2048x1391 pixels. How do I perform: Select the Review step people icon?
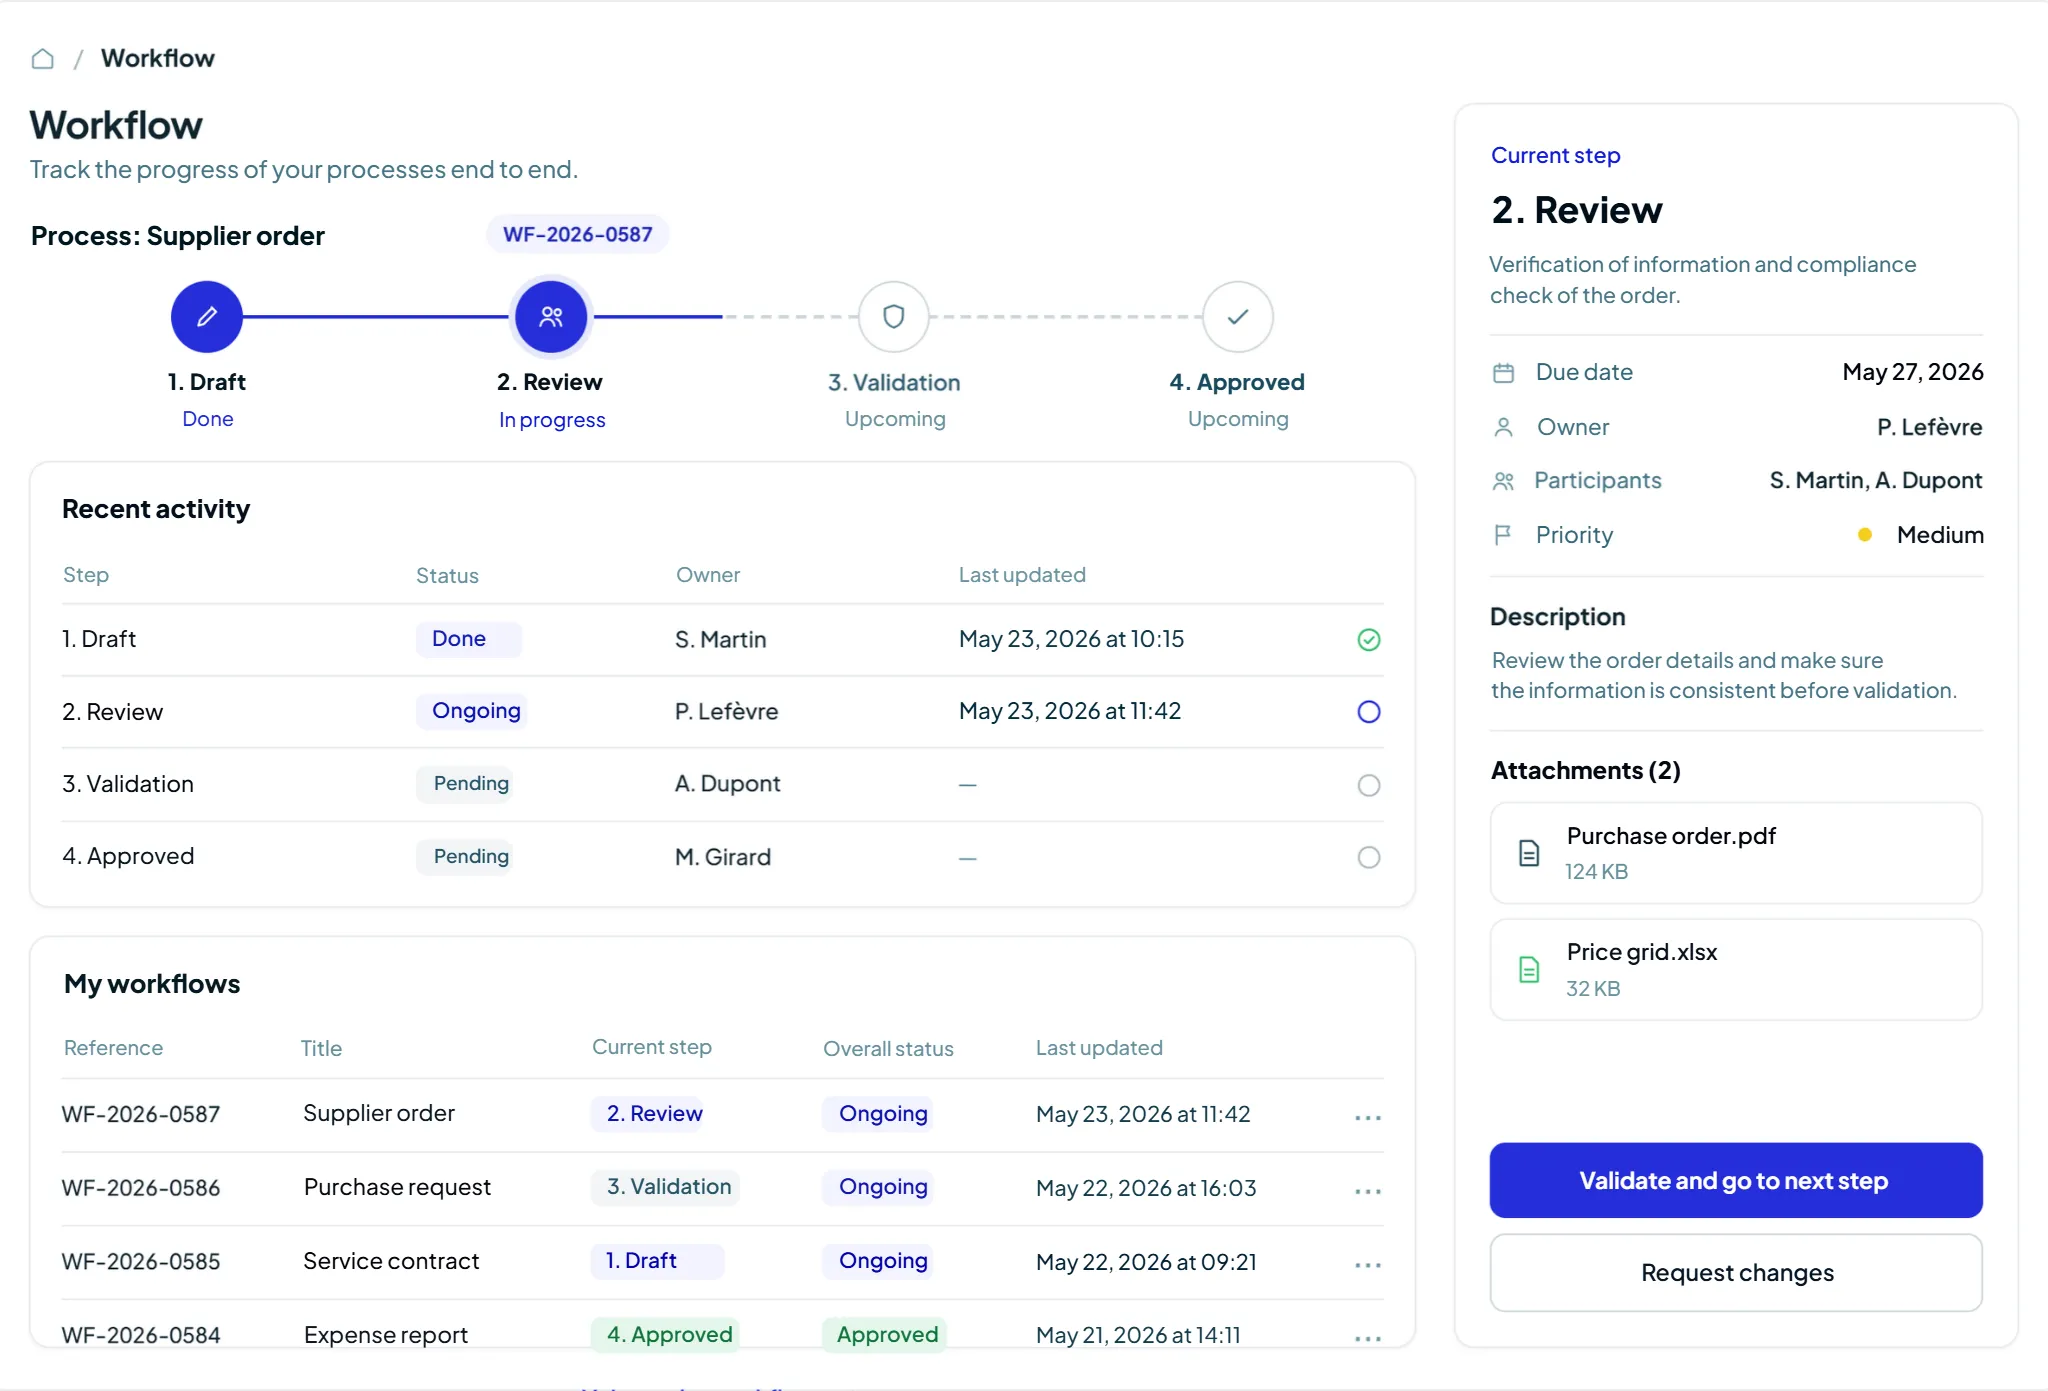(x=551, y=317)
